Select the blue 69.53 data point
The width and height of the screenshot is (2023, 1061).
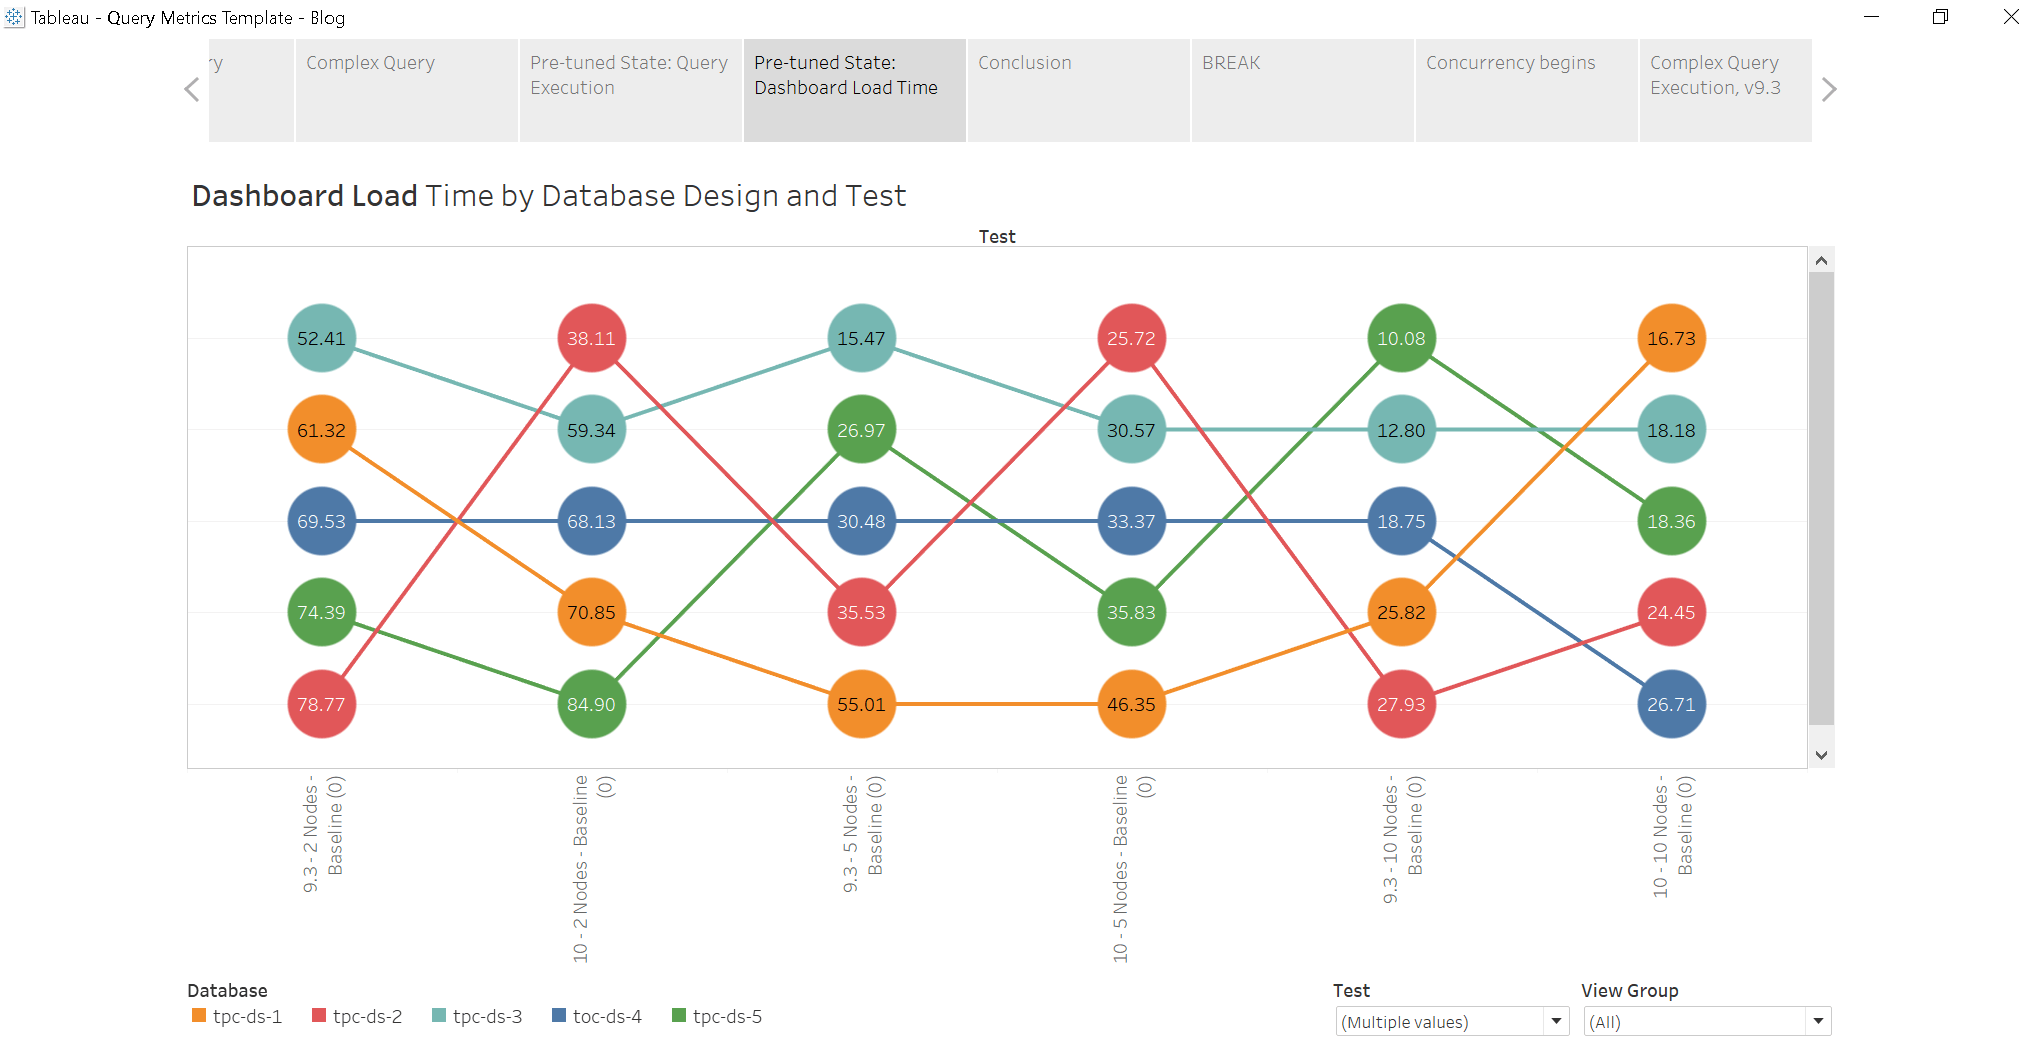(x=321, y=521)
